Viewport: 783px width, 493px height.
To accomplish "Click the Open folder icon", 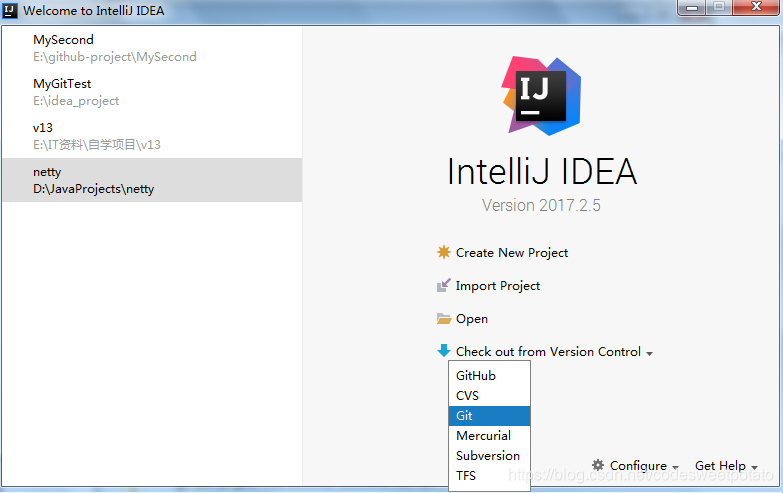I will [443, 319].
